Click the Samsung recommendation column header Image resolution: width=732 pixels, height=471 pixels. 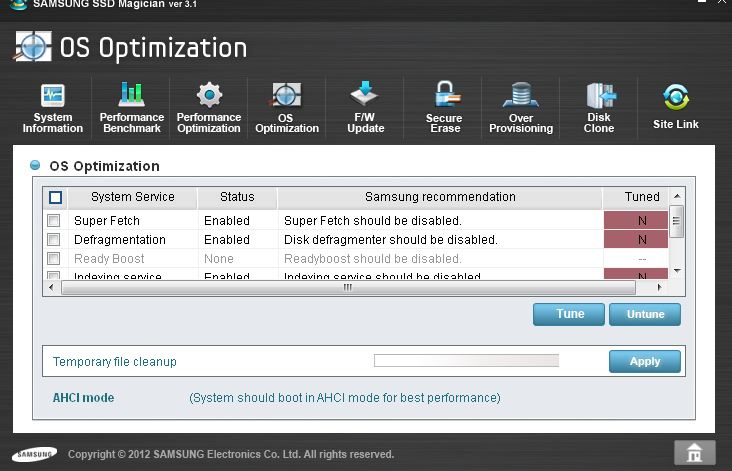[x=440, y=197]
